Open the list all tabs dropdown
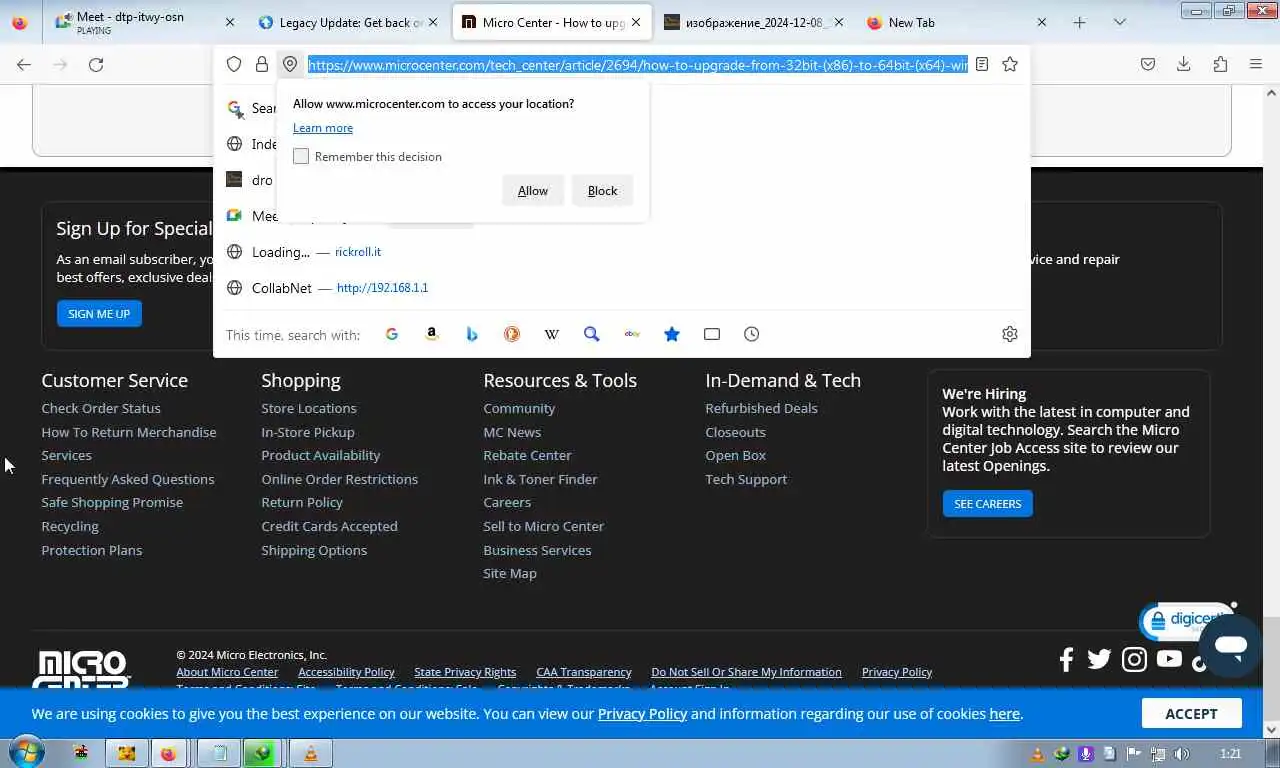This screenshot has height=768, width=1280. click(x=1120, y=22)
